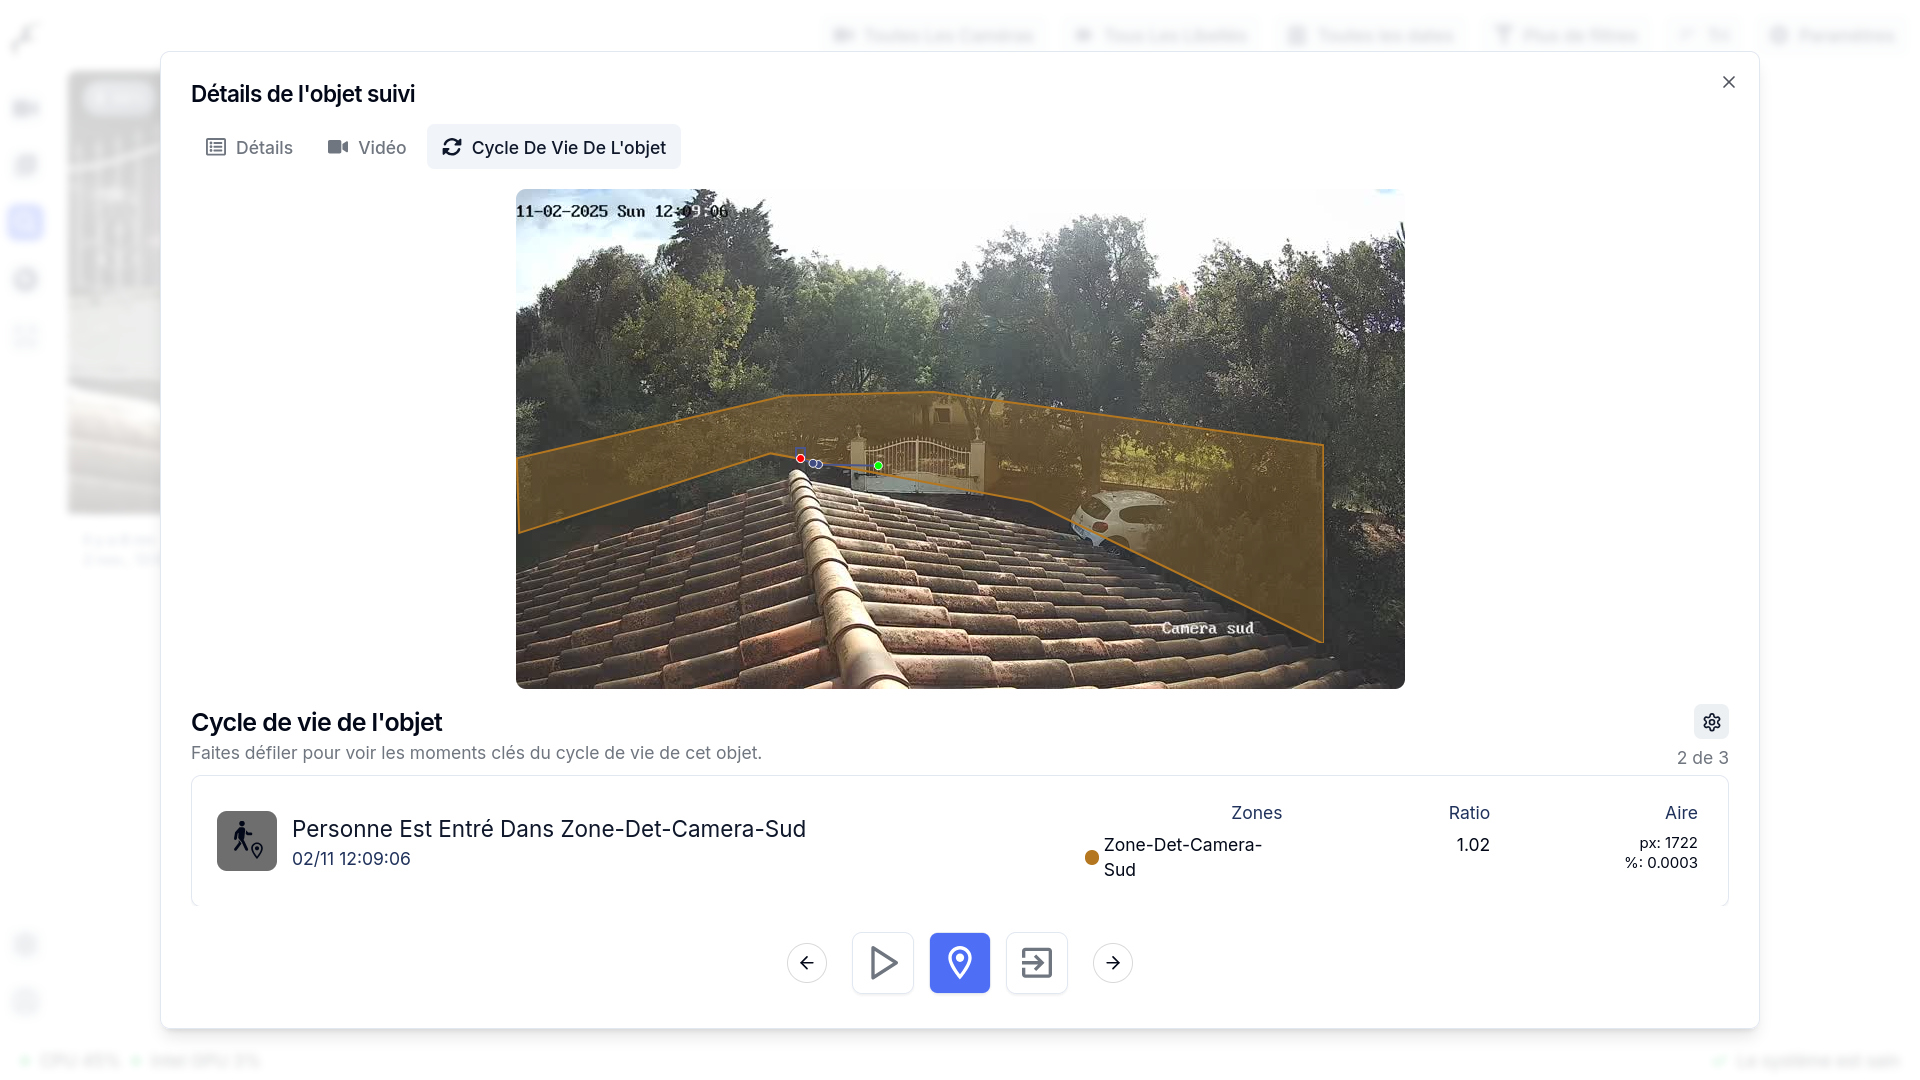Click the walking person event icon

(x=246, y=841)
